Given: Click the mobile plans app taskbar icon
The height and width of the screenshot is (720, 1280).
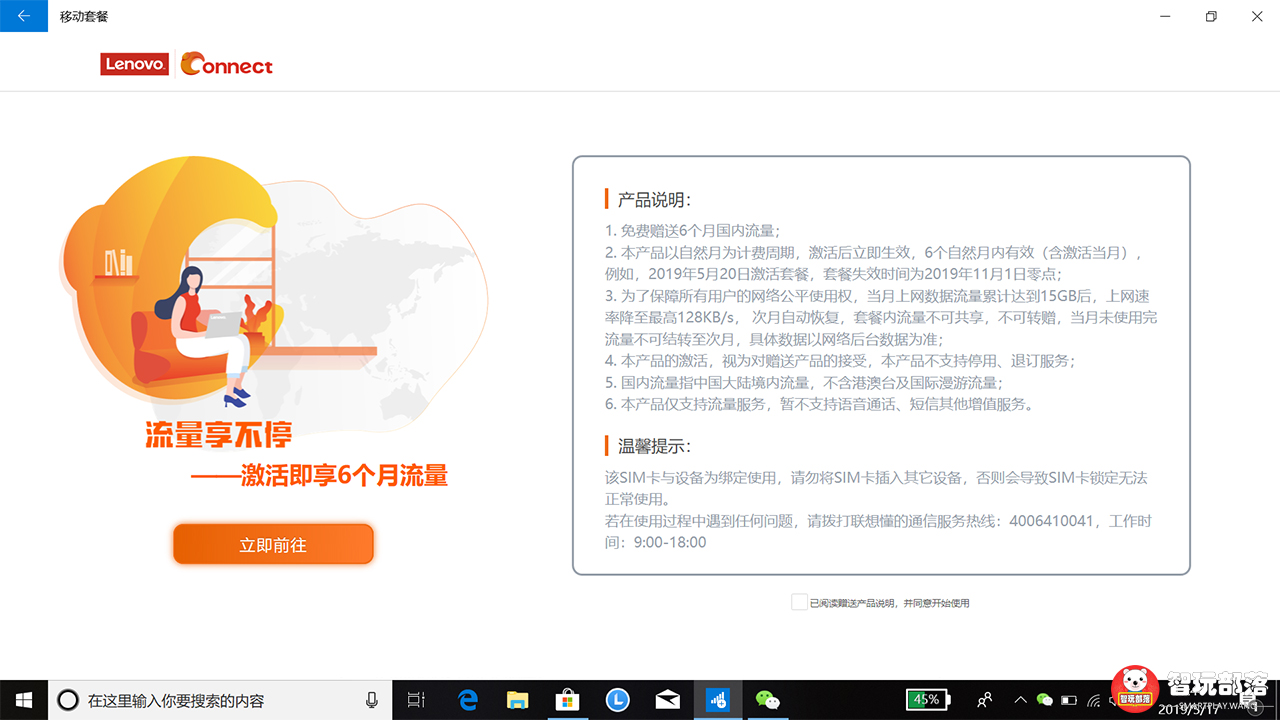Looking at the screenshot, I should point(718,700).
